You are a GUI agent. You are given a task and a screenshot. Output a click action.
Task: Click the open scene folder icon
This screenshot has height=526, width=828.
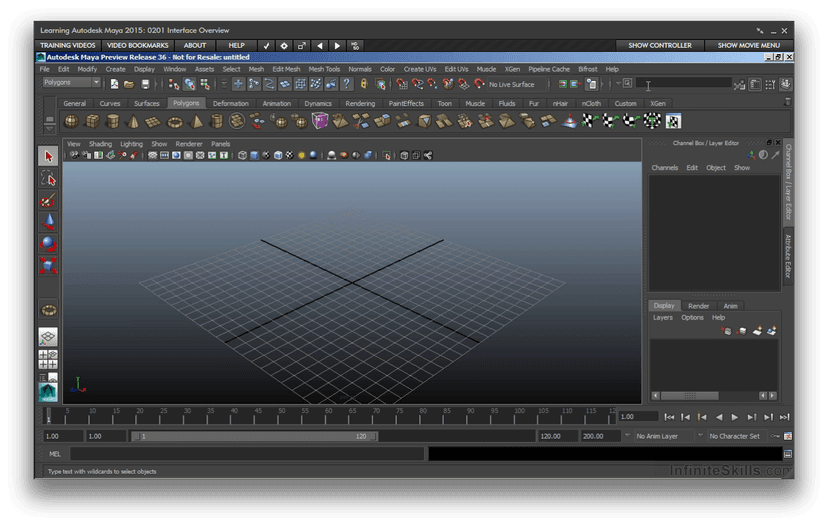[129, 84]
